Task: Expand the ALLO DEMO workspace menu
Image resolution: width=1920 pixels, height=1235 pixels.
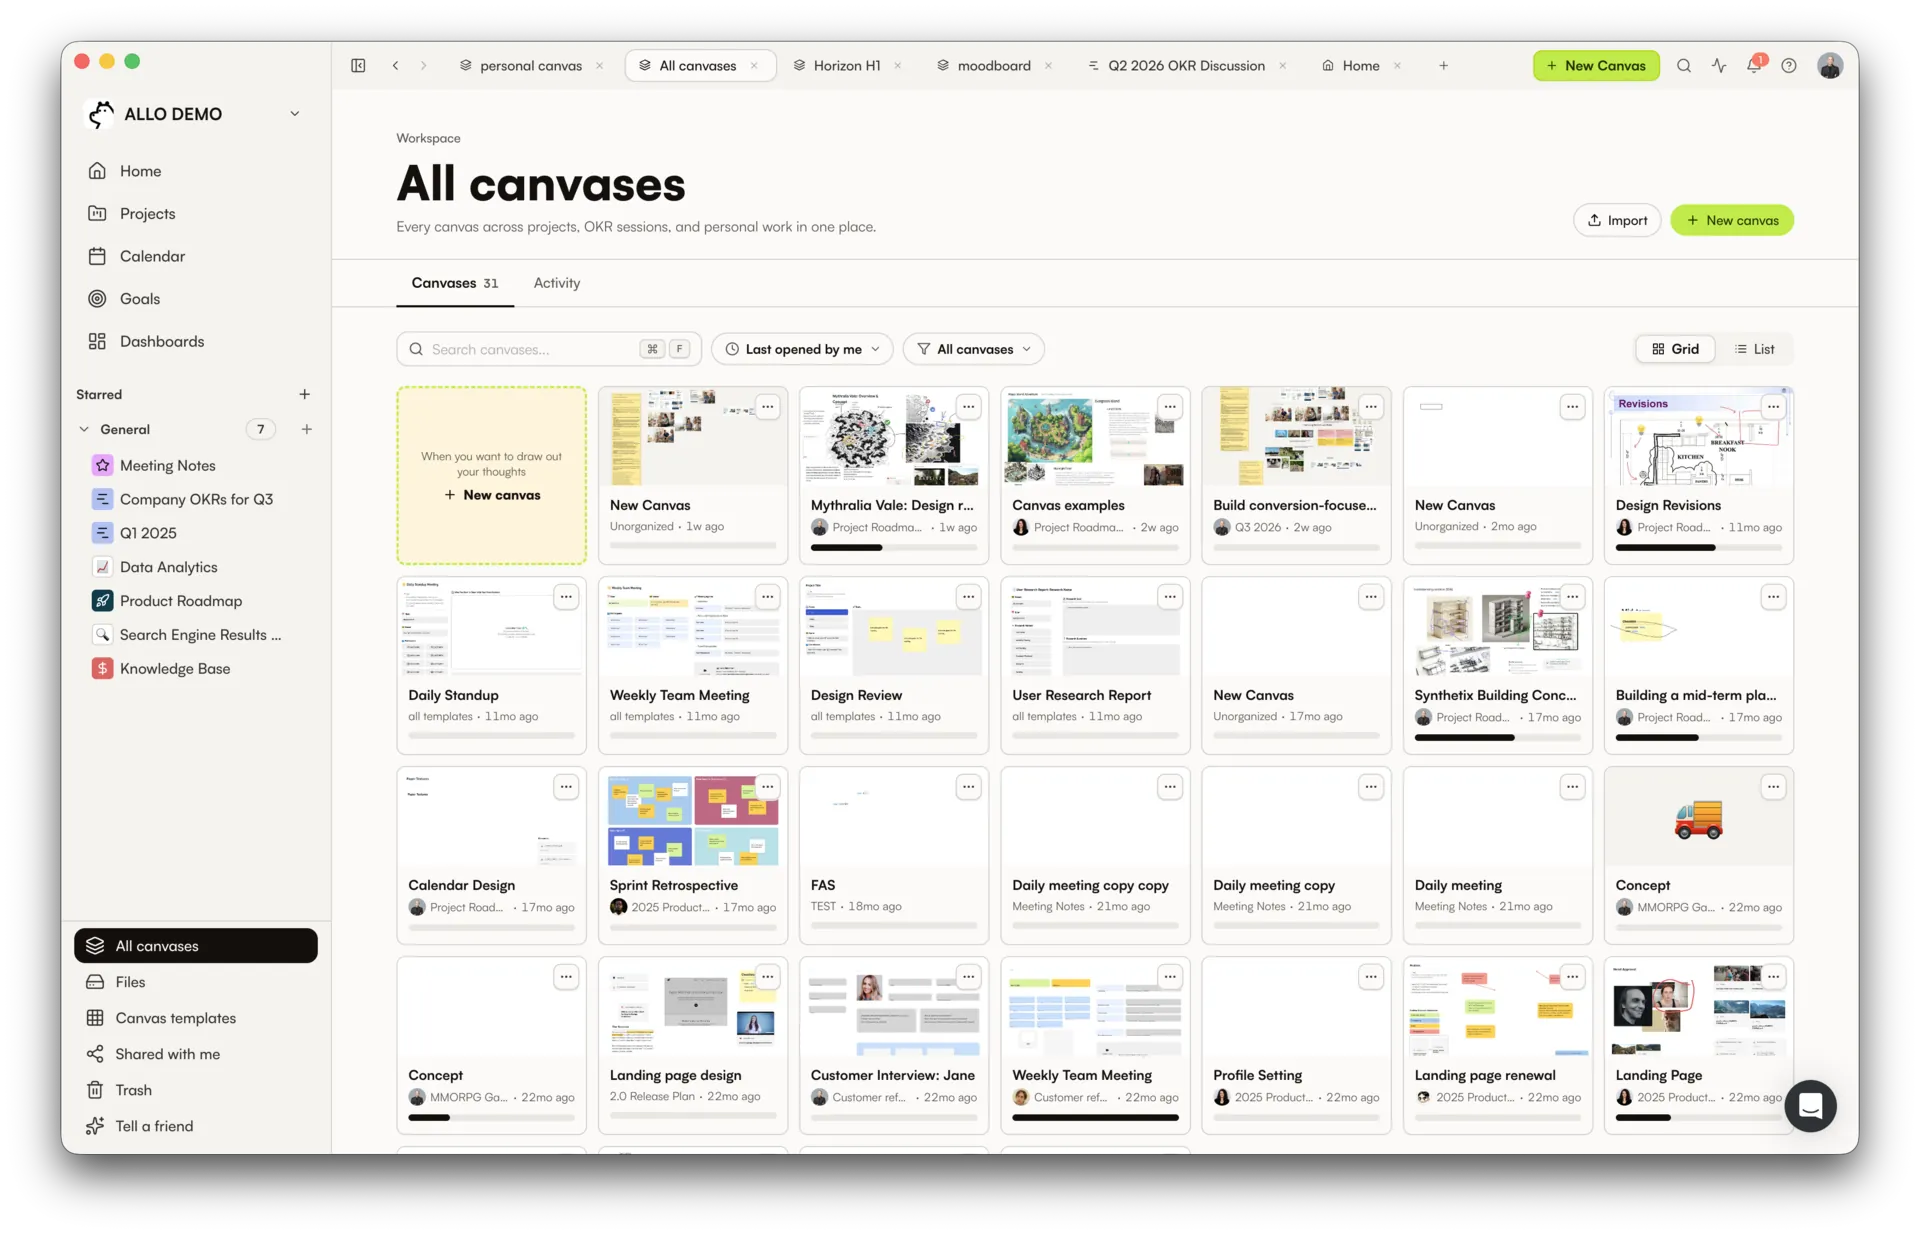Action: [x=295, y=114]
